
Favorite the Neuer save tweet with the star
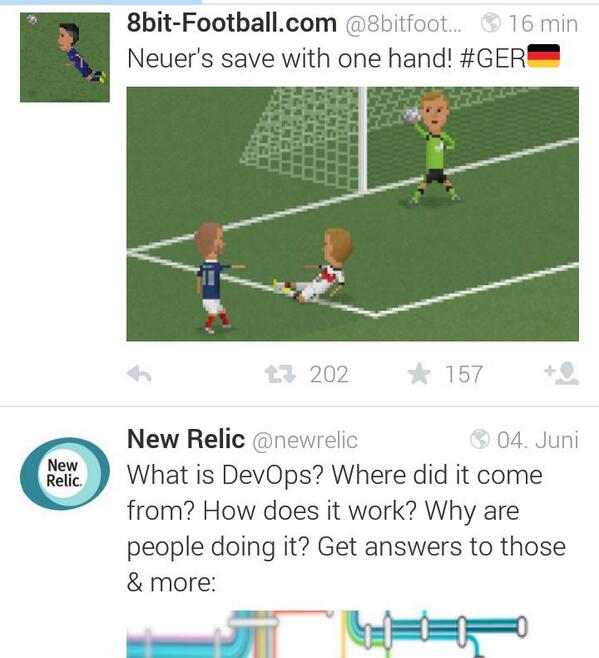point(419,373)
